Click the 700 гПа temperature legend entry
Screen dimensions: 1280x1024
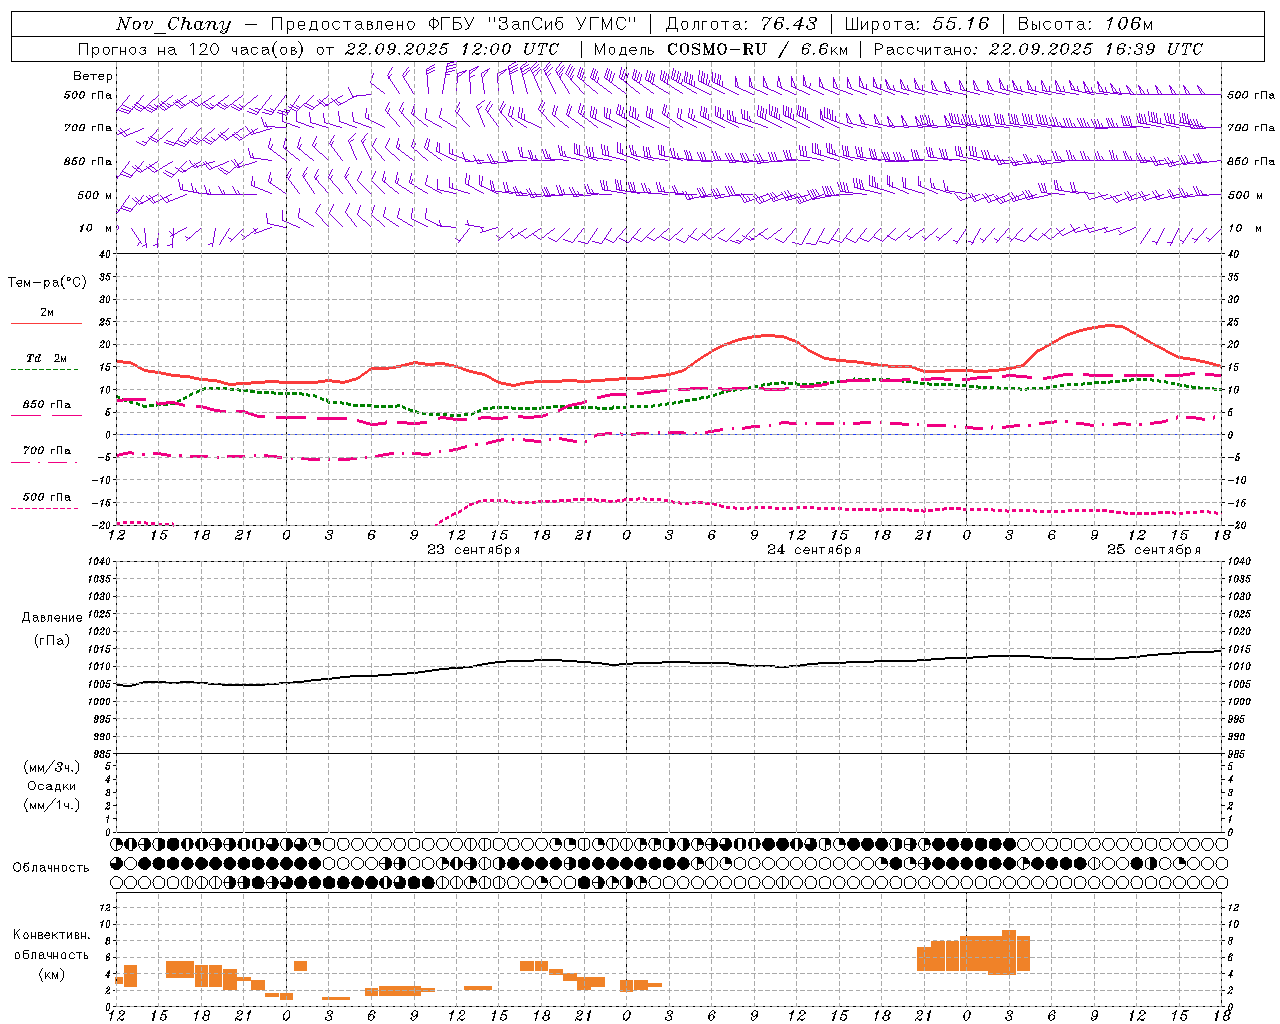click(47, 450)
